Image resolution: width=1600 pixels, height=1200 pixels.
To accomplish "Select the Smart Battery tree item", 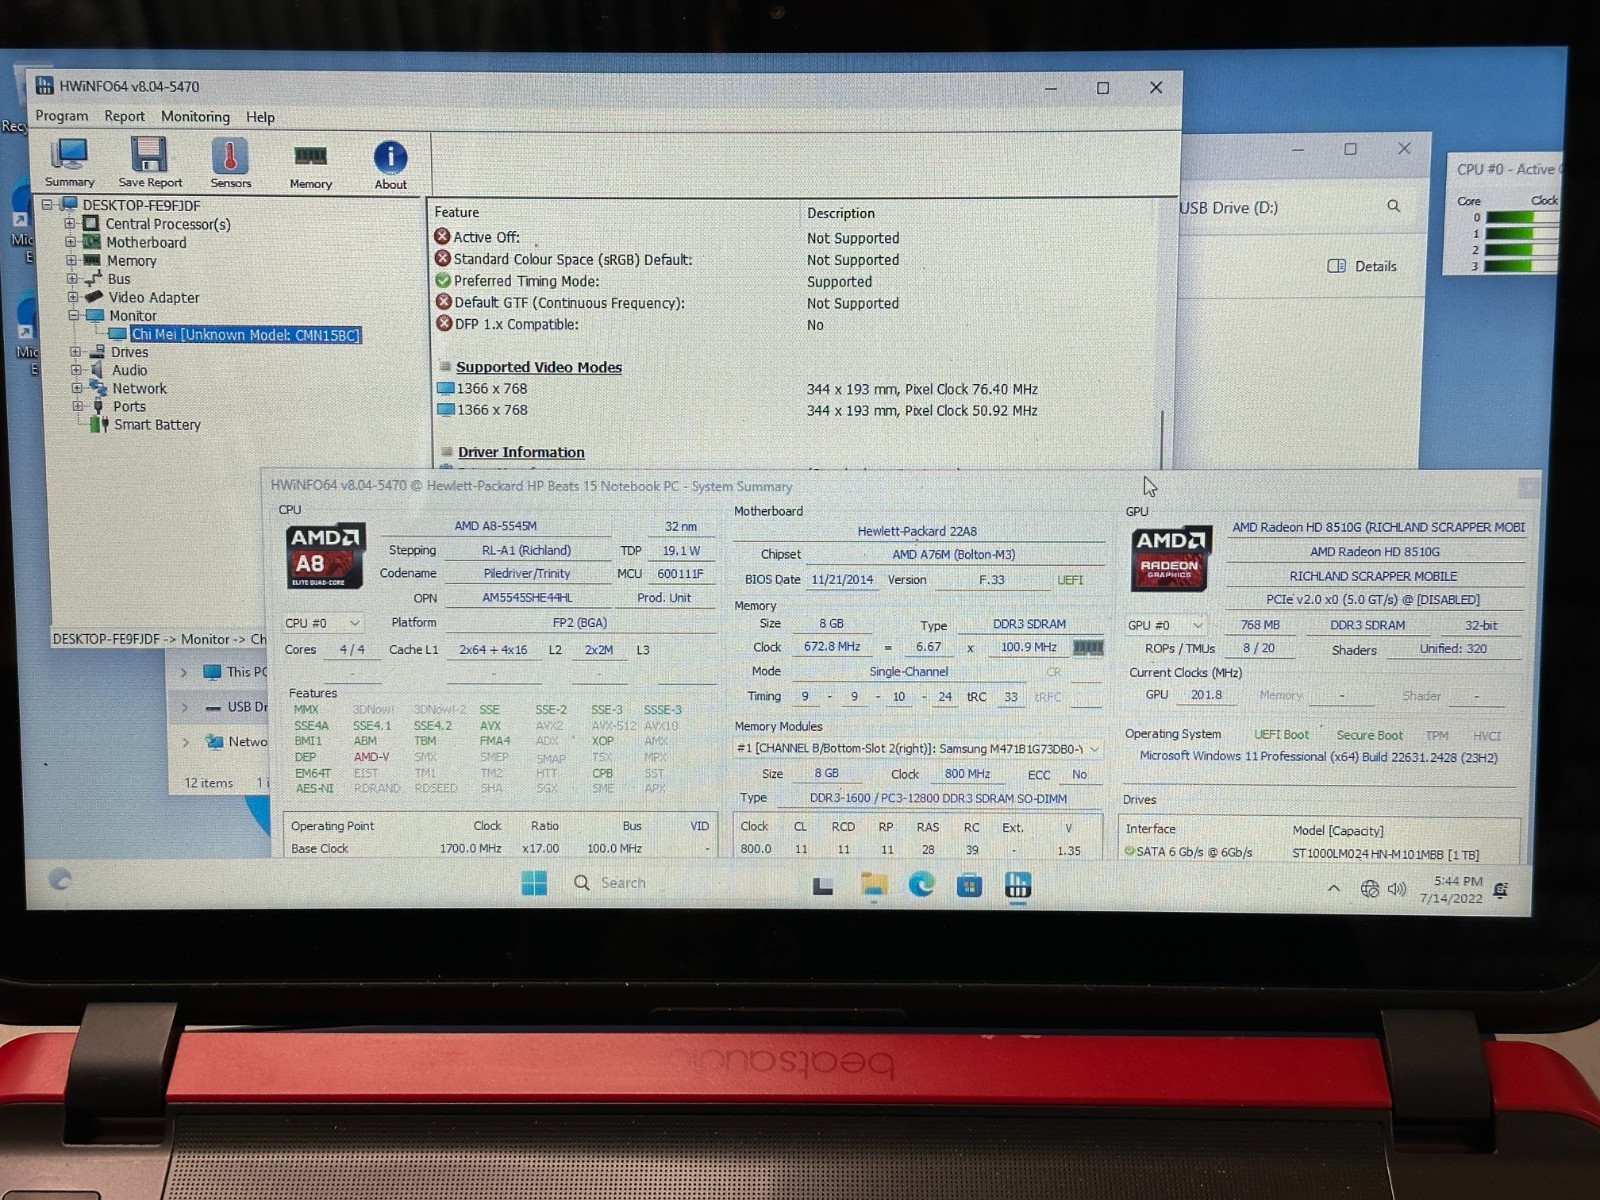I will tap(157, 425).
